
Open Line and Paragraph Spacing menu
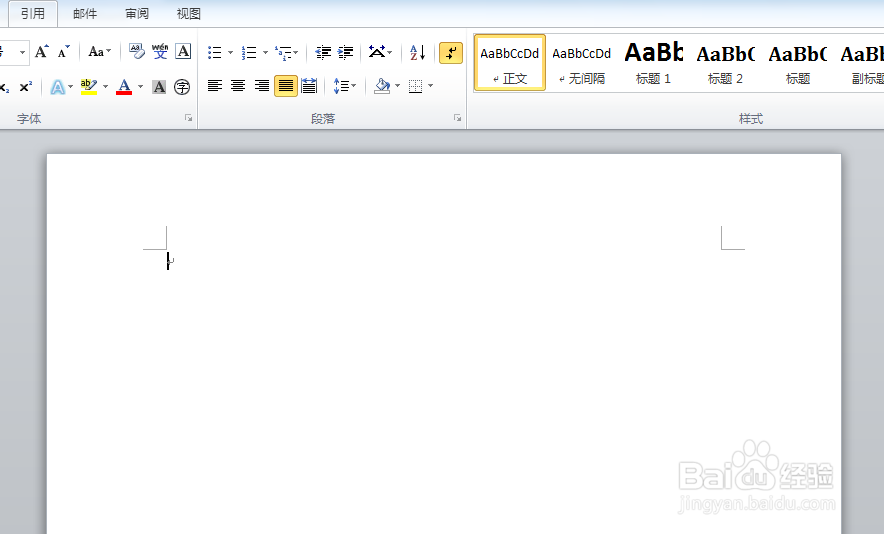point(344,86)
